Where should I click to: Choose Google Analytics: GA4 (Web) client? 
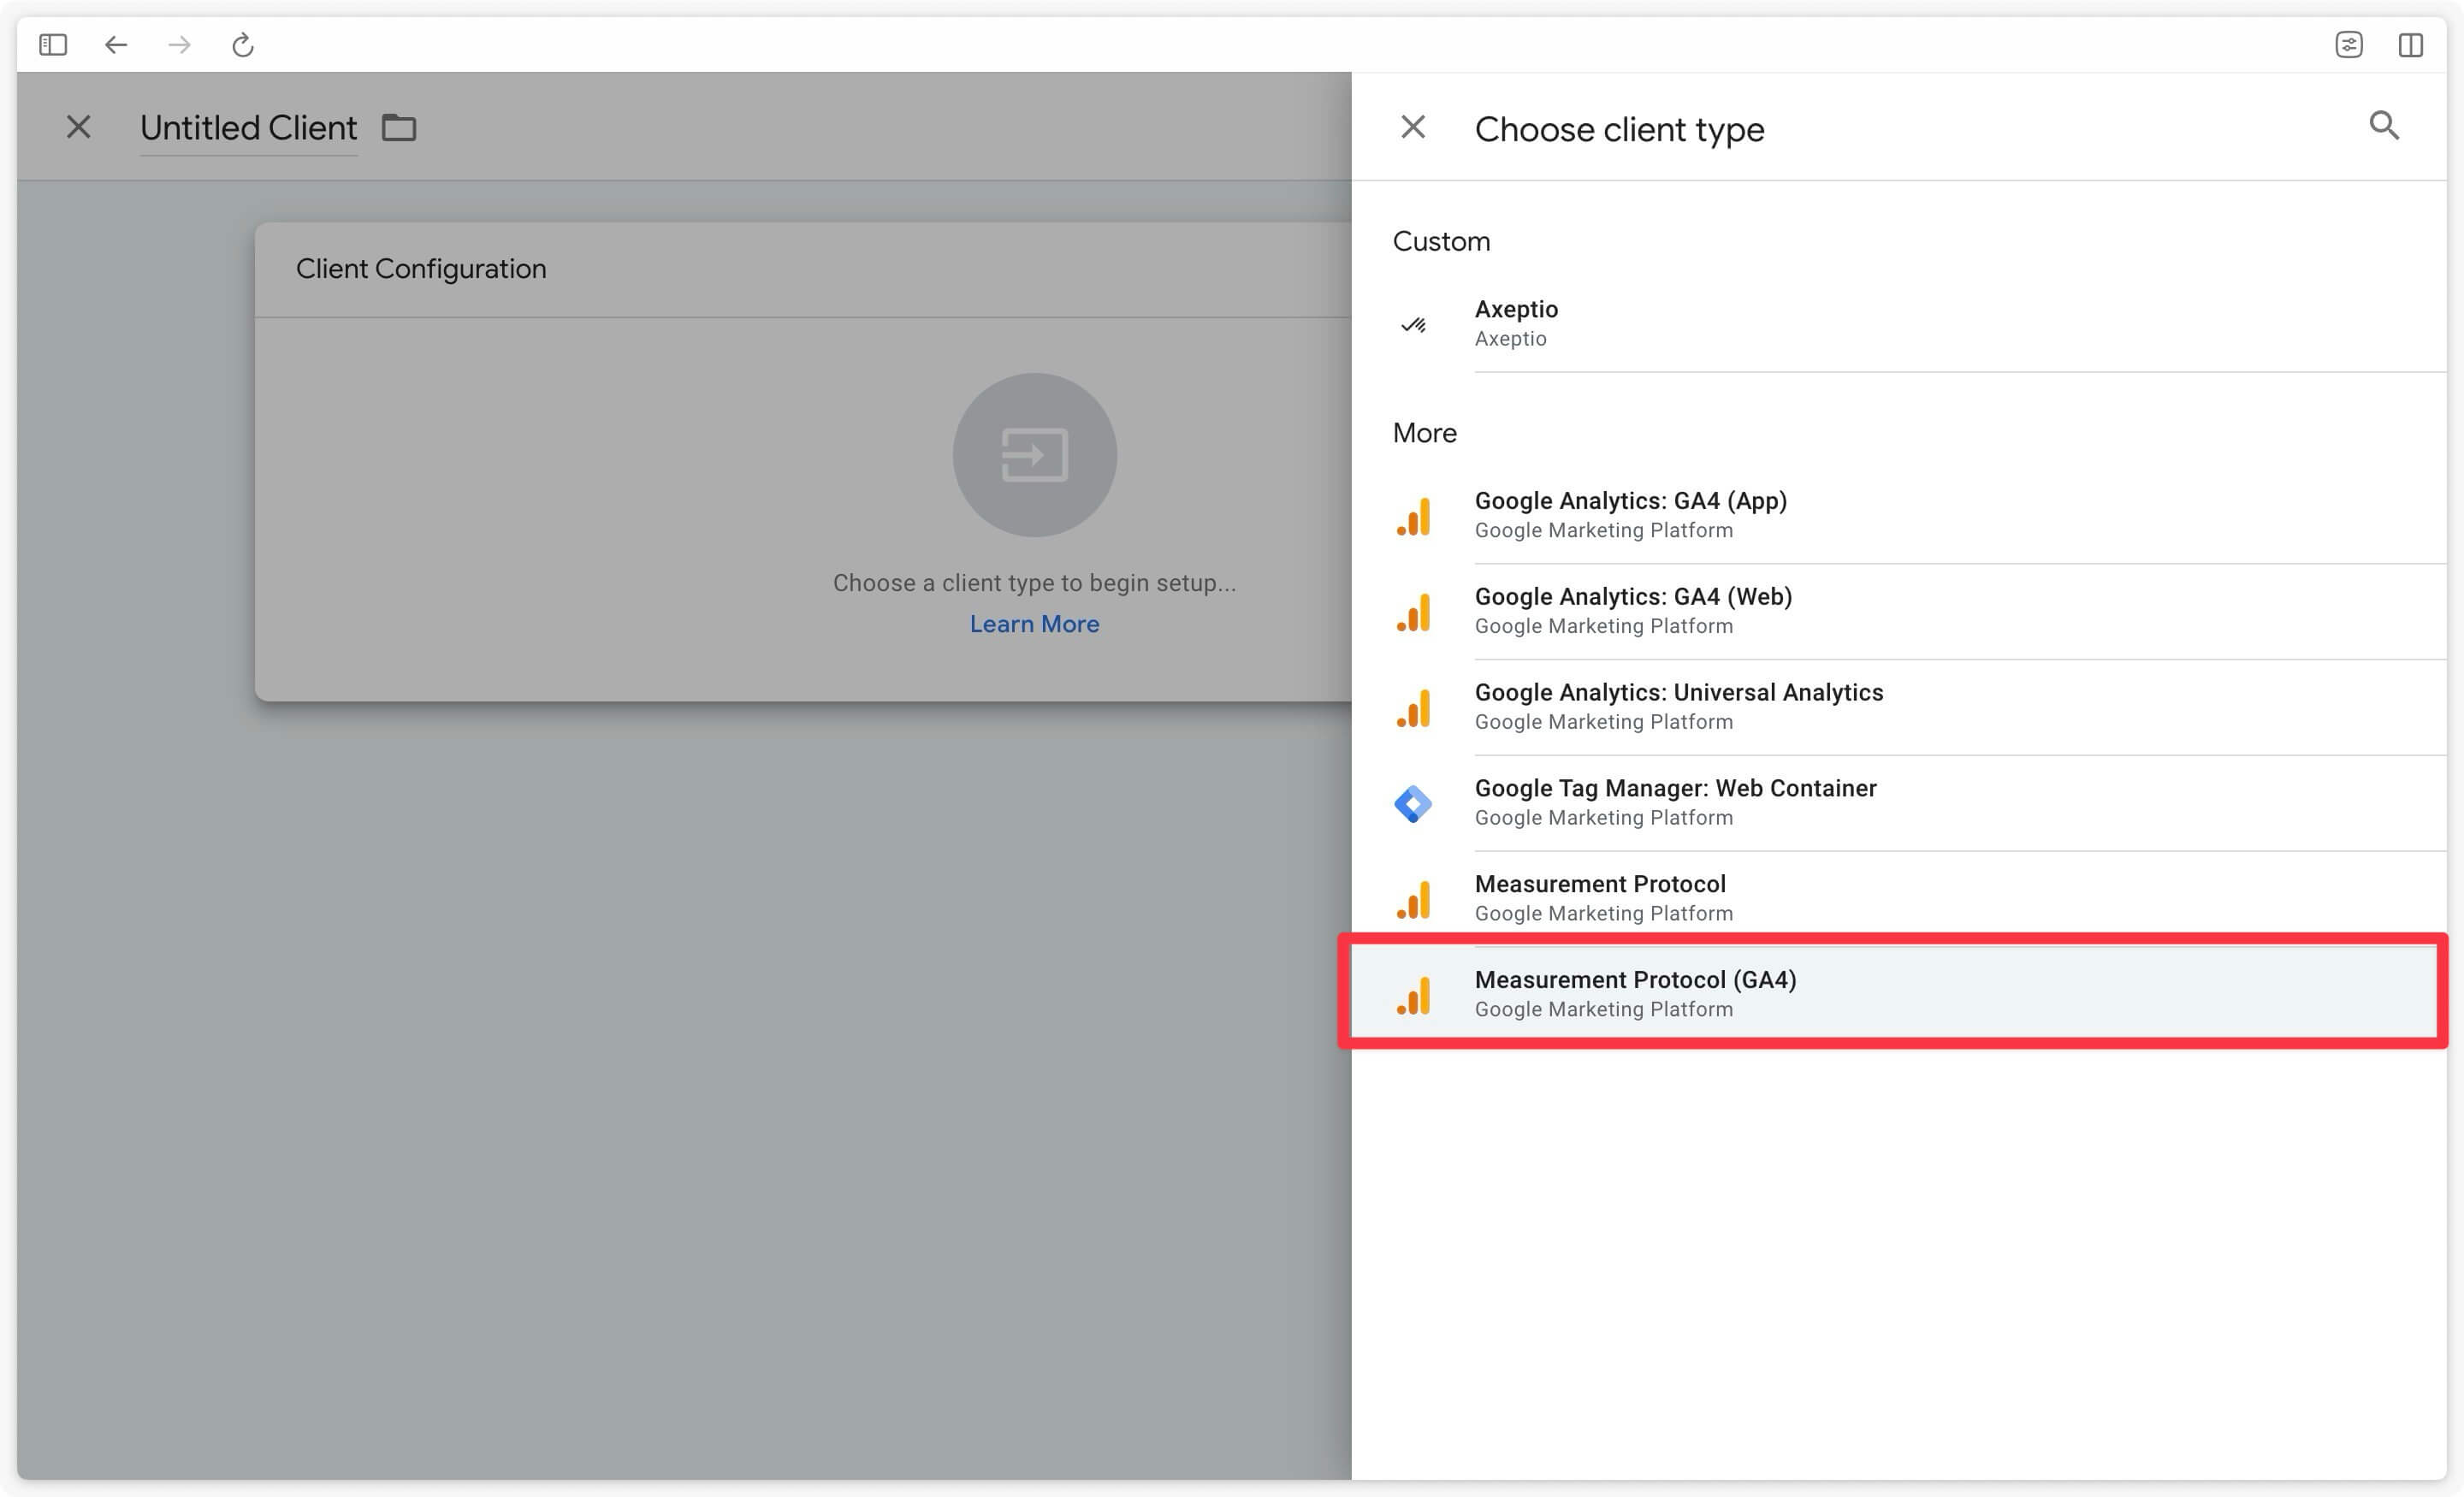point(1898,611)
